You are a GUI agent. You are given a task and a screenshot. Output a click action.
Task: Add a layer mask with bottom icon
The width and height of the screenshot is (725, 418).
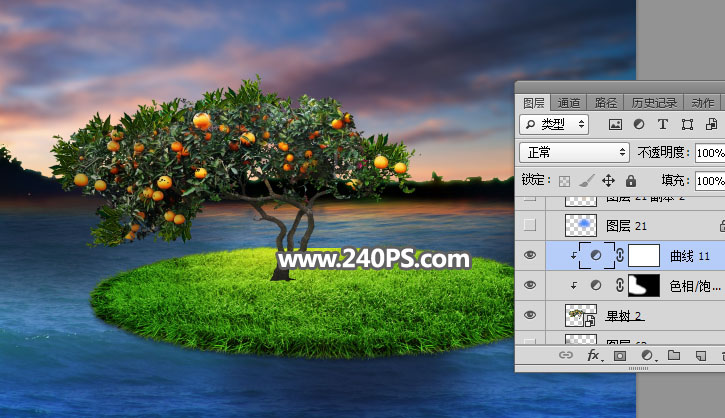[620, 355]
